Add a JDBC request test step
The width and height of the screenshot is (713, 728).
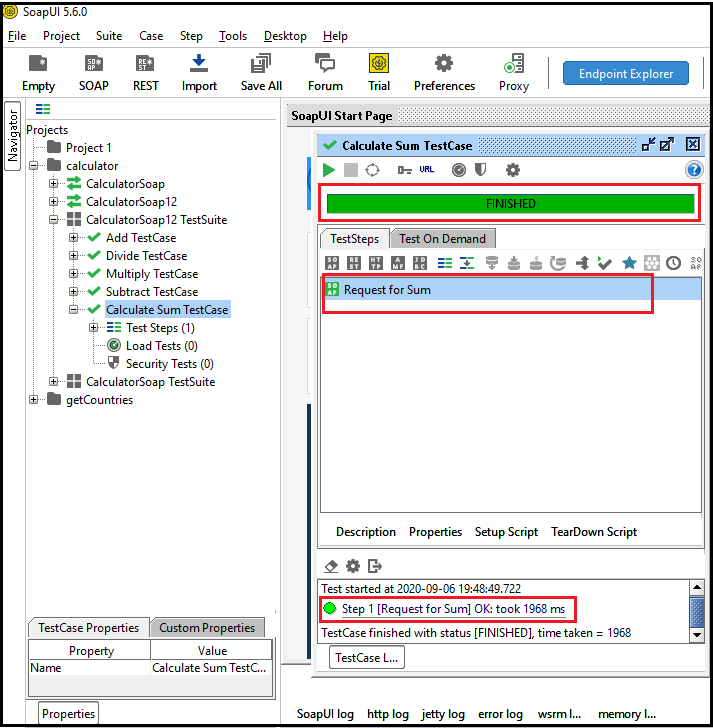(420, 263)
